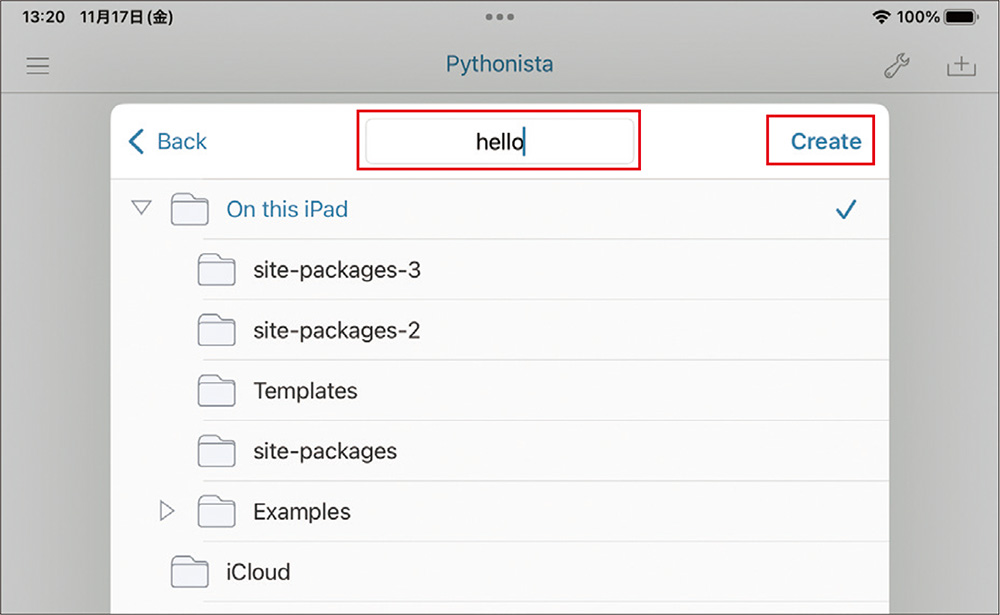Open the sidebar hamburger menu
1000x615 pixels.
coord(37,66)
